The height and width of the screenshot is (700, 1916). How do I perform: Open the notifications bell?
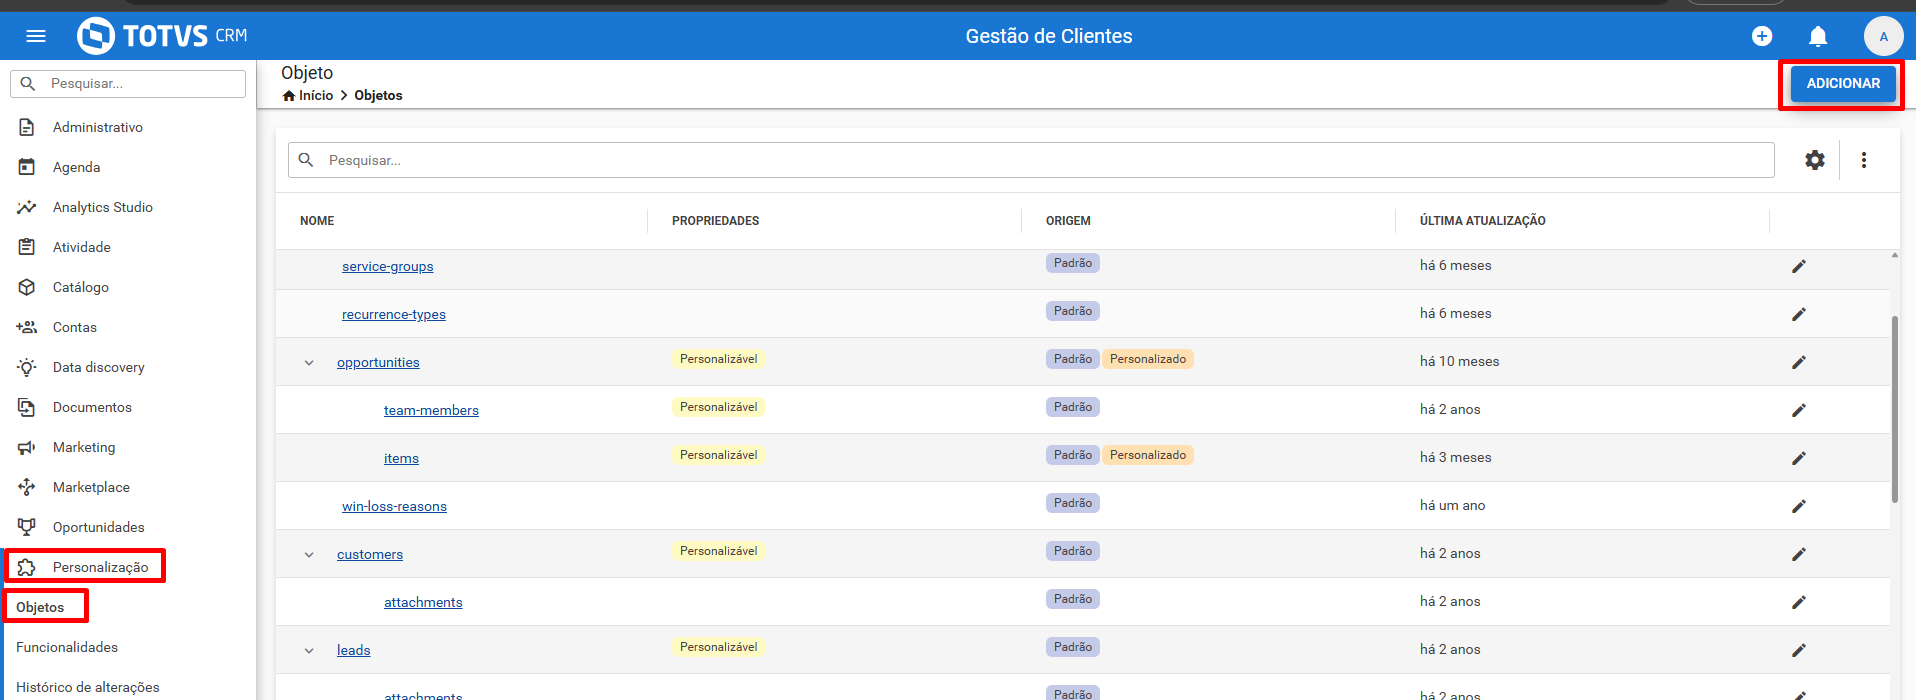(1818, 36)
